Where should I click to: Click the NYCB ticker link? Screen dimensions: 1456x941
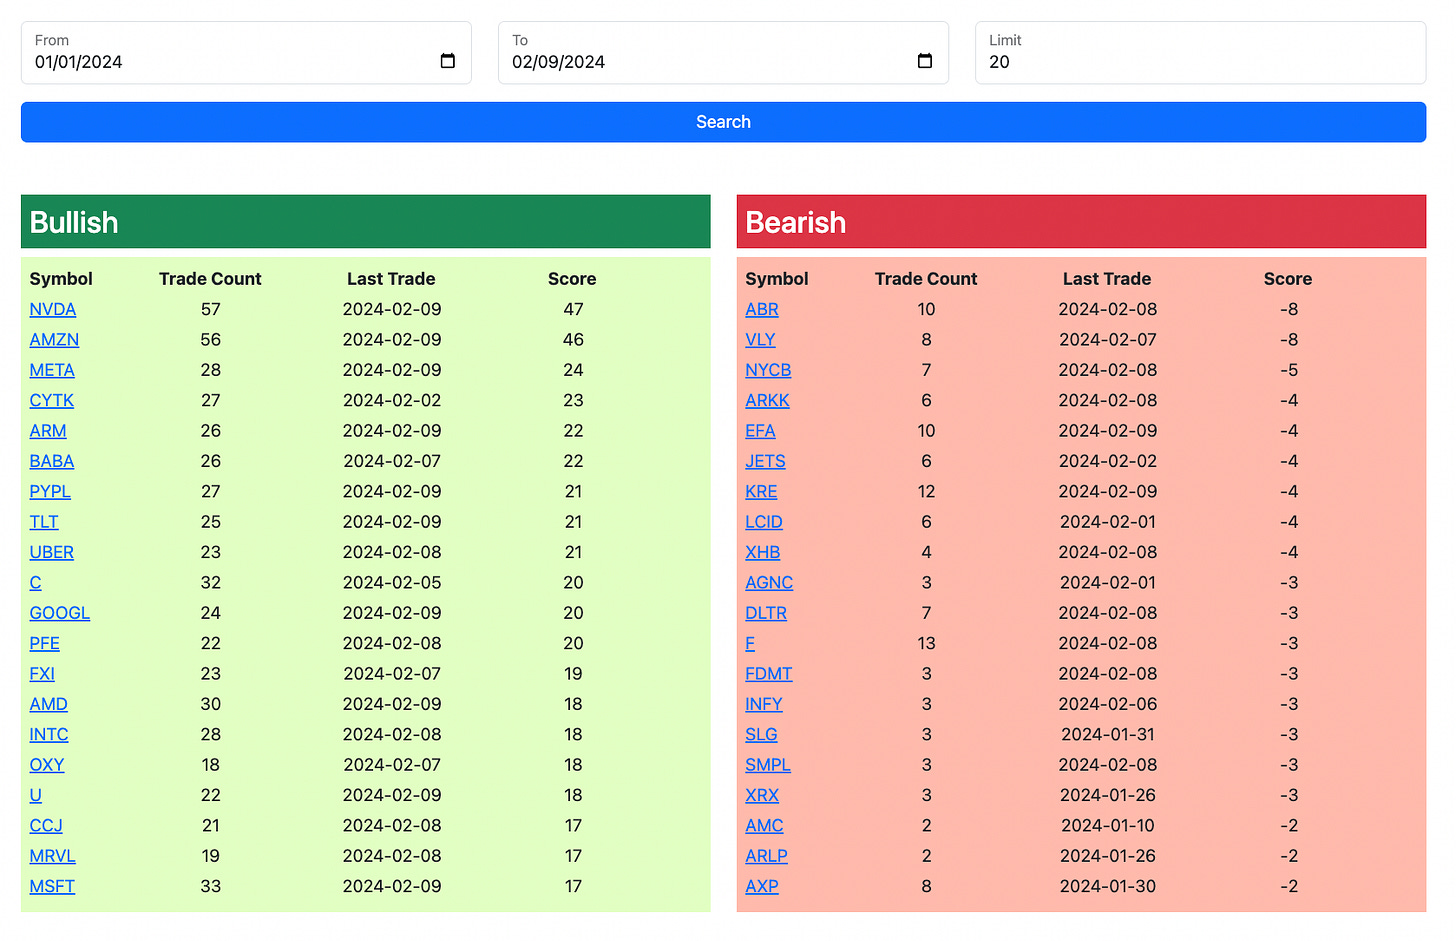768,370
